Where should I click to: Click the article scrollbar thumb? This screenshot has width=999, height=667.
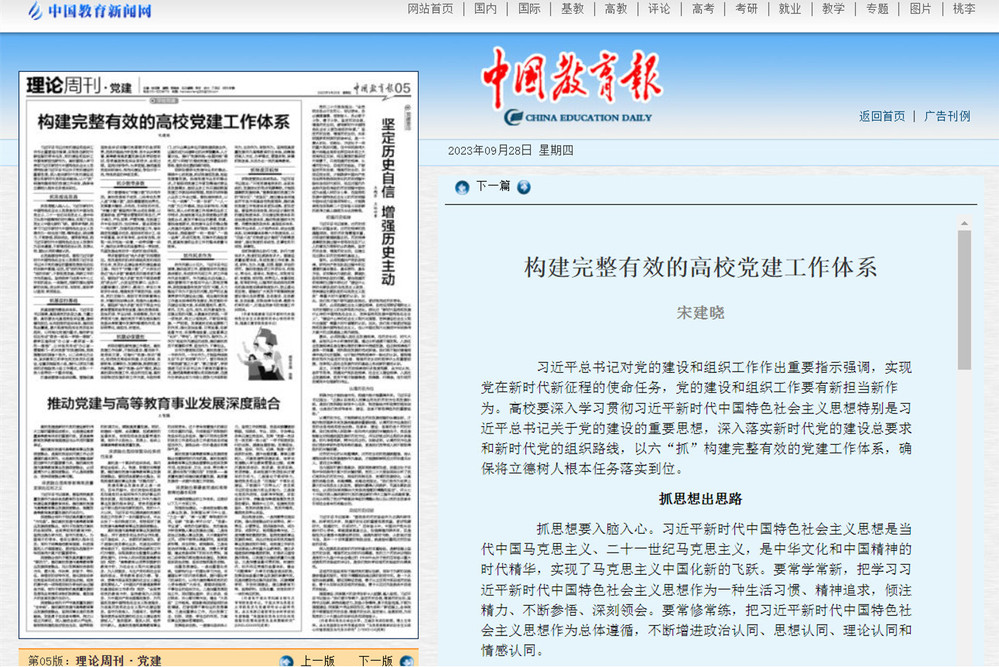click(x=964, y=300)
